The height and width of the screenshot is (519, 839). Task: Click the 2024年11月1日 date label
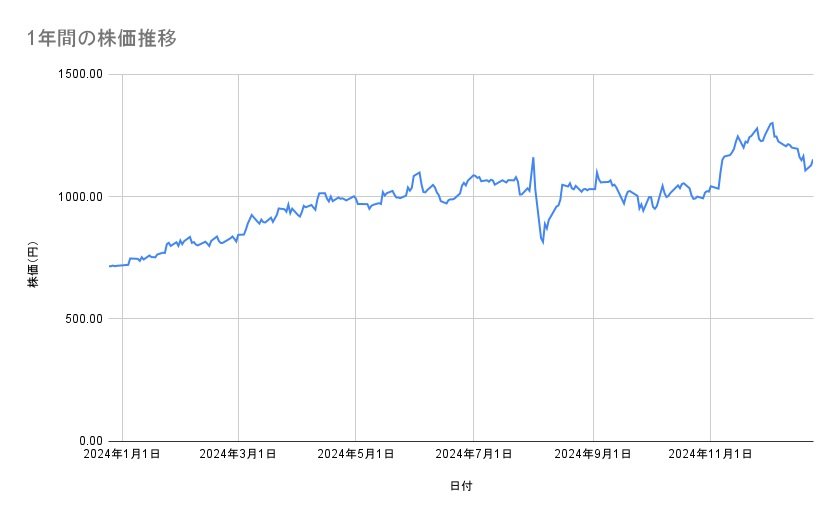[709, 454]
